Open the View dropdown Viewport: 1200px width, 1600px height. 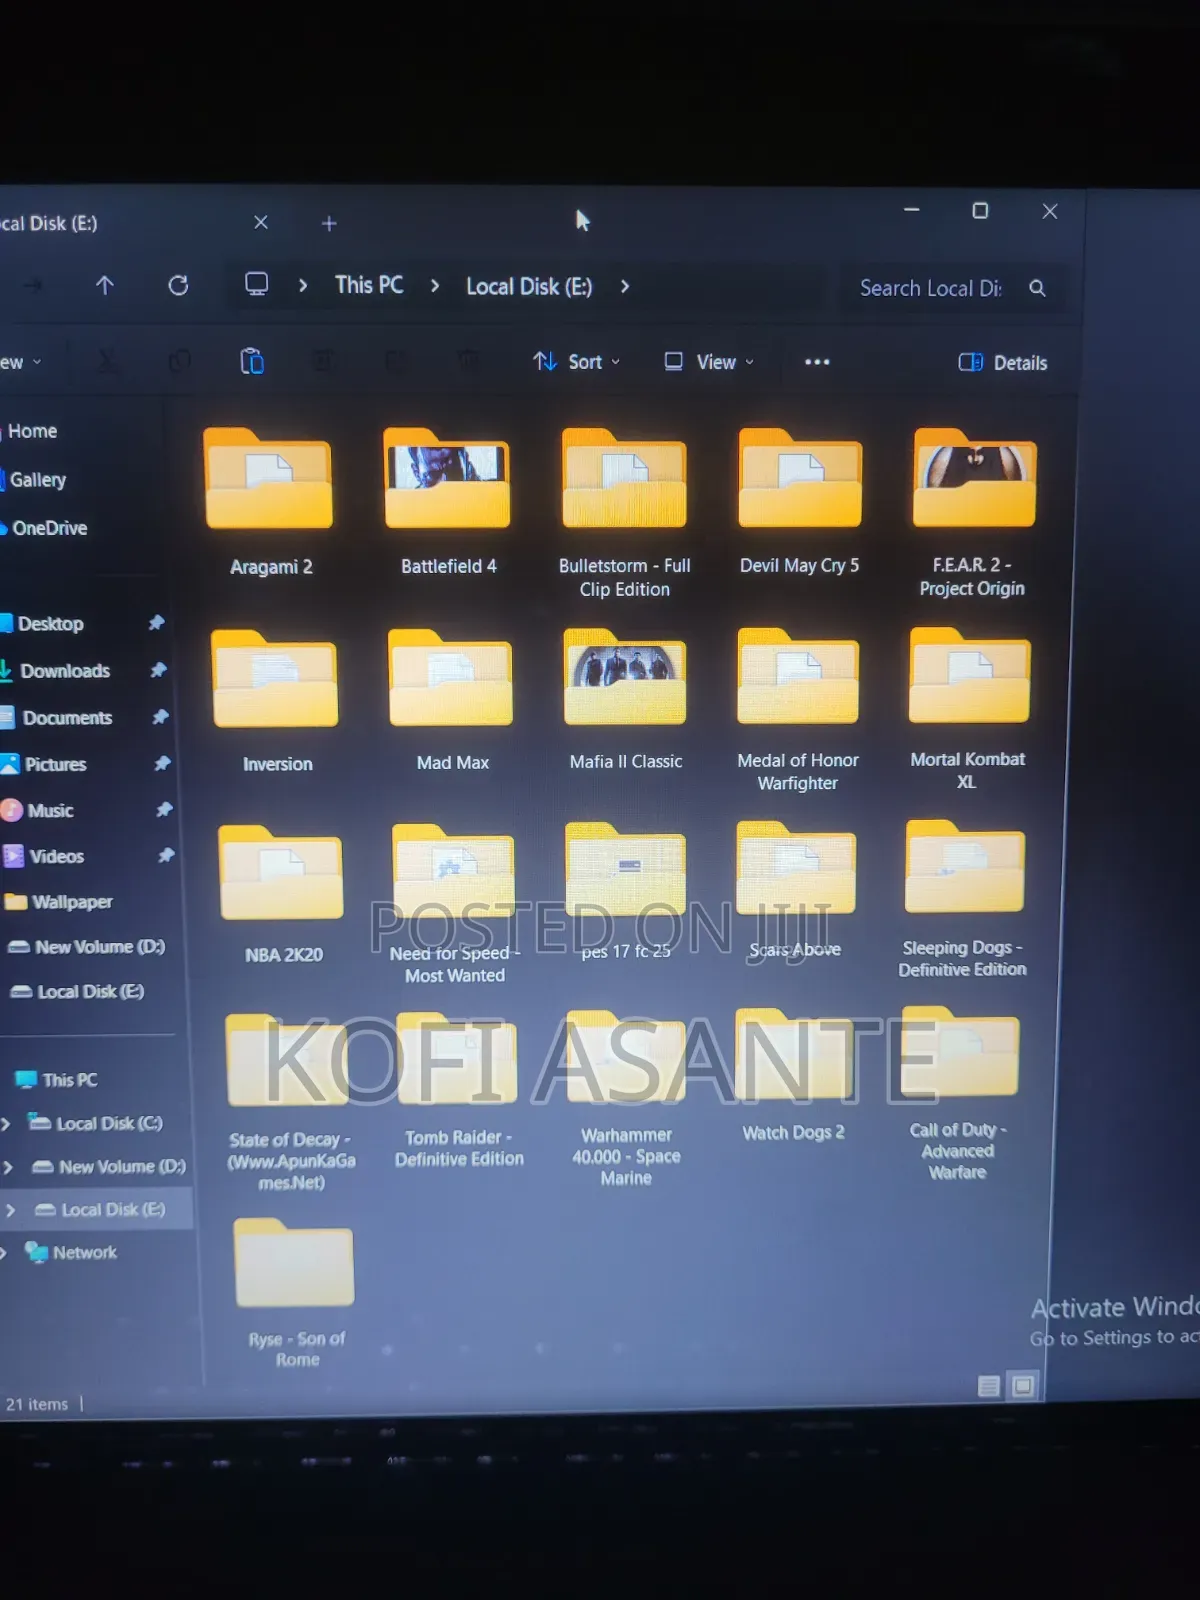tap(709, 362)
